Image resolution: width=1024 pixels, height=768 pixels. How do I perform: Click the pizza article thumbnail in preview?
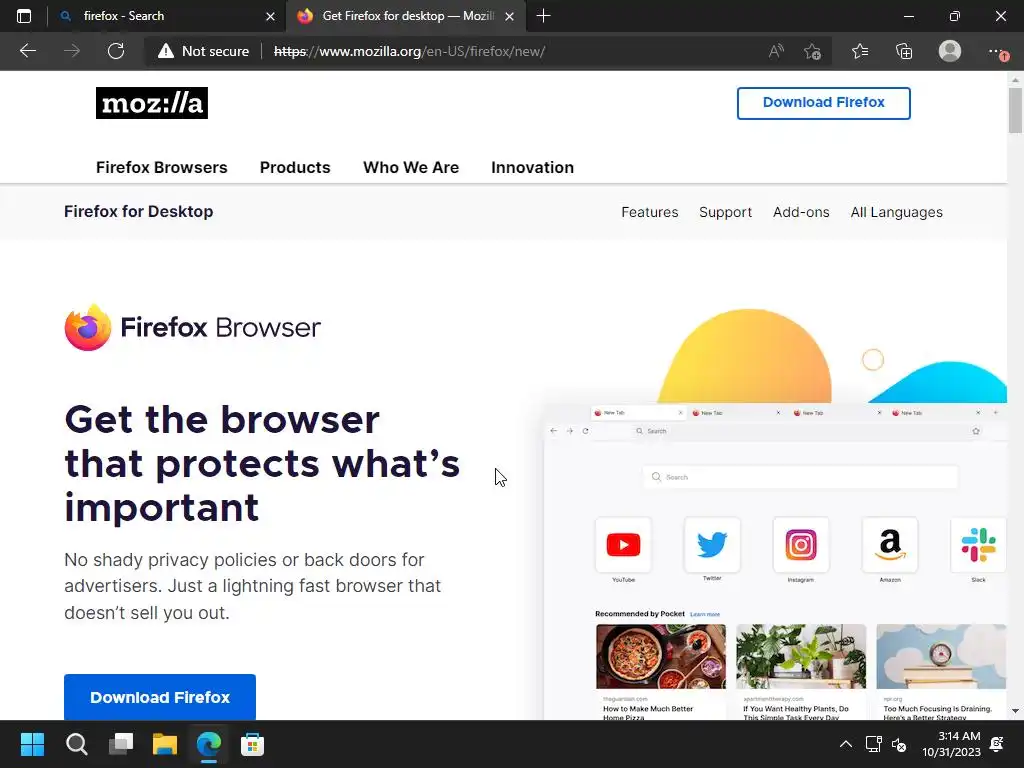(661, 656)
